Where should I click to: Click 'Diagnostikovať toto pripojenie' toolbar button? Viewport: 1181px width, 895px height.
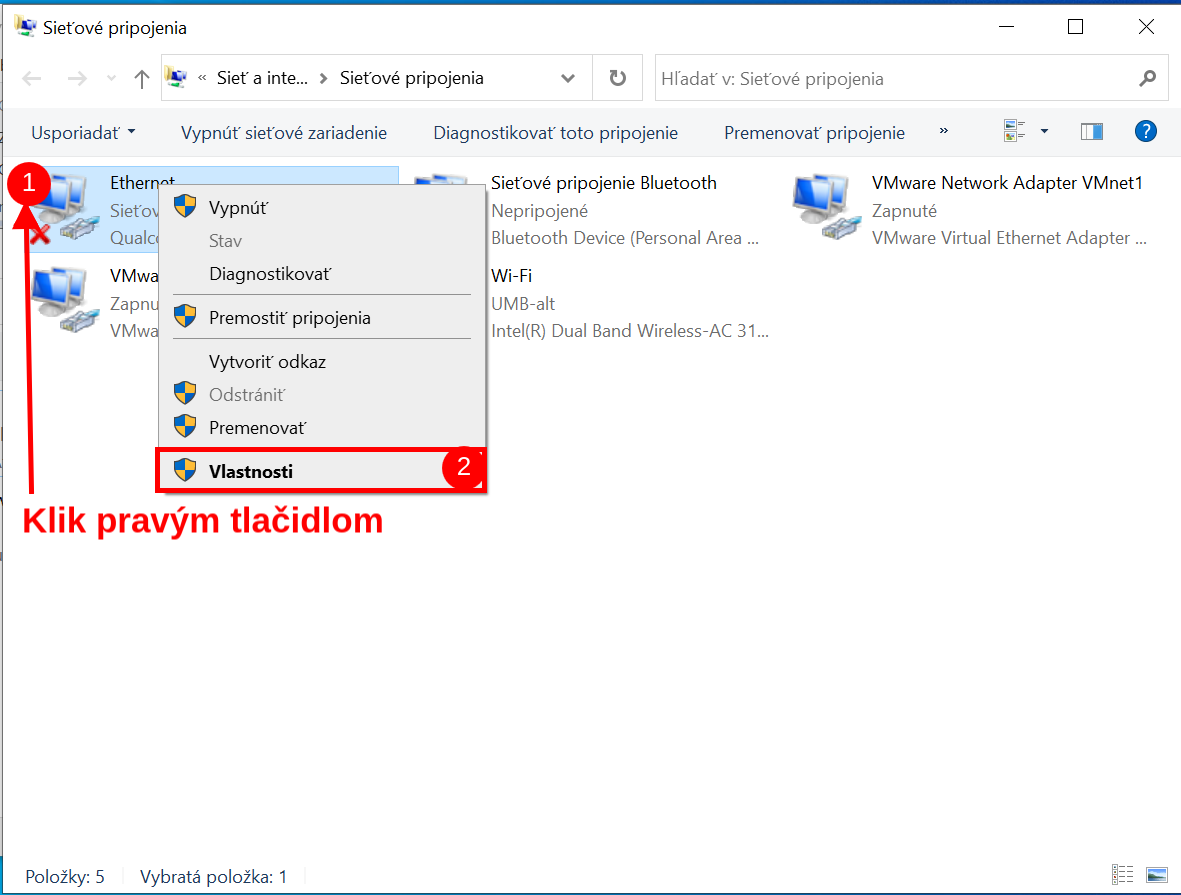coord(555,133)
